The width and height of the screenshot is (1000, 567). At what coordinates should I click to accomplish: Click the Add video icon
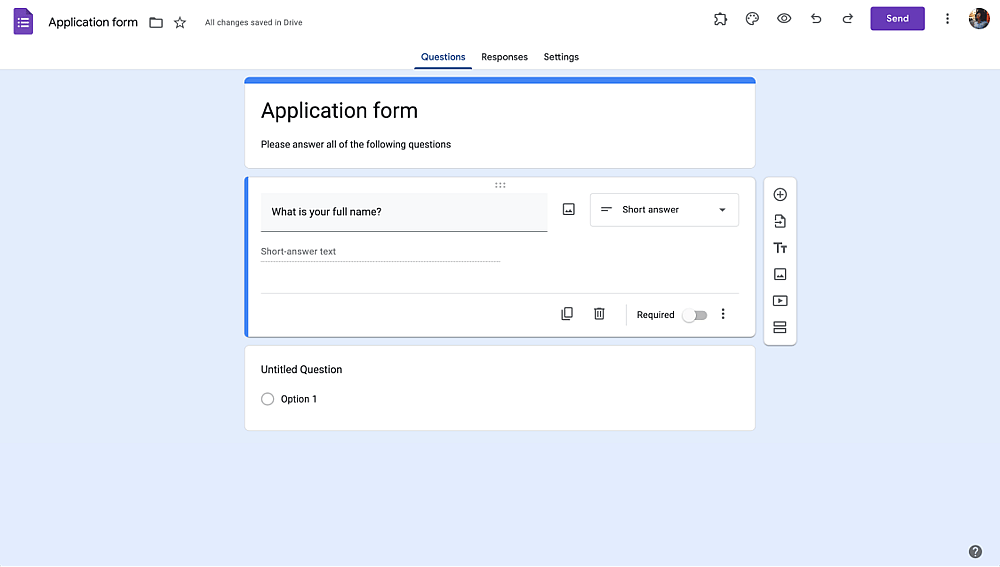[x=780, y=301]
